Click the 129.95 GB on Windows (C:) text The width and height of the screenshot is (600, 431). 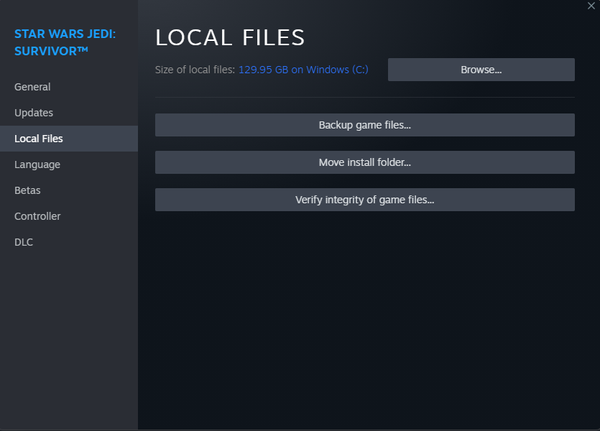(303, 70)
